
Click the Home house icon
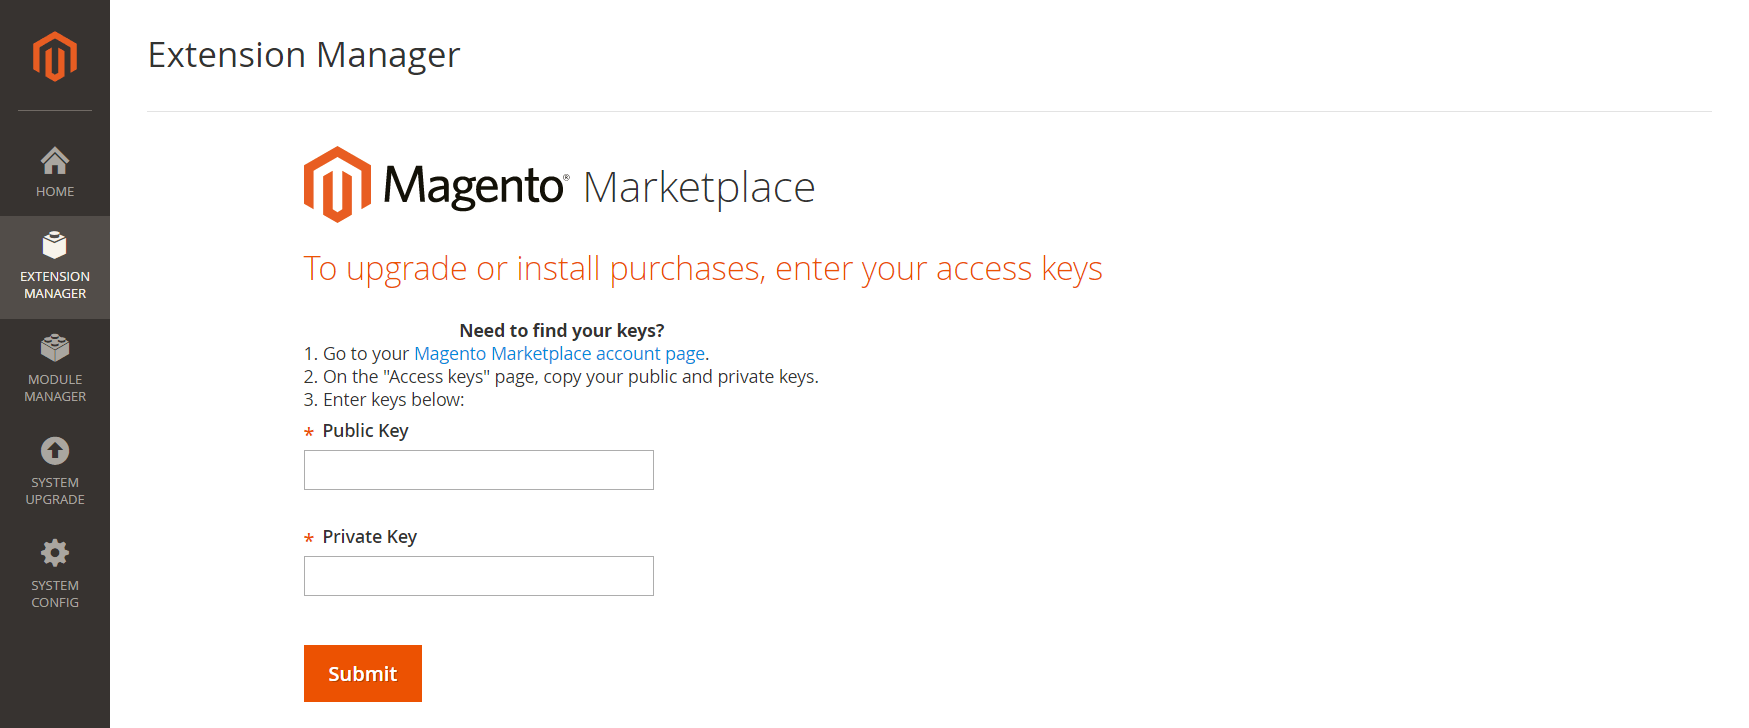55,160
